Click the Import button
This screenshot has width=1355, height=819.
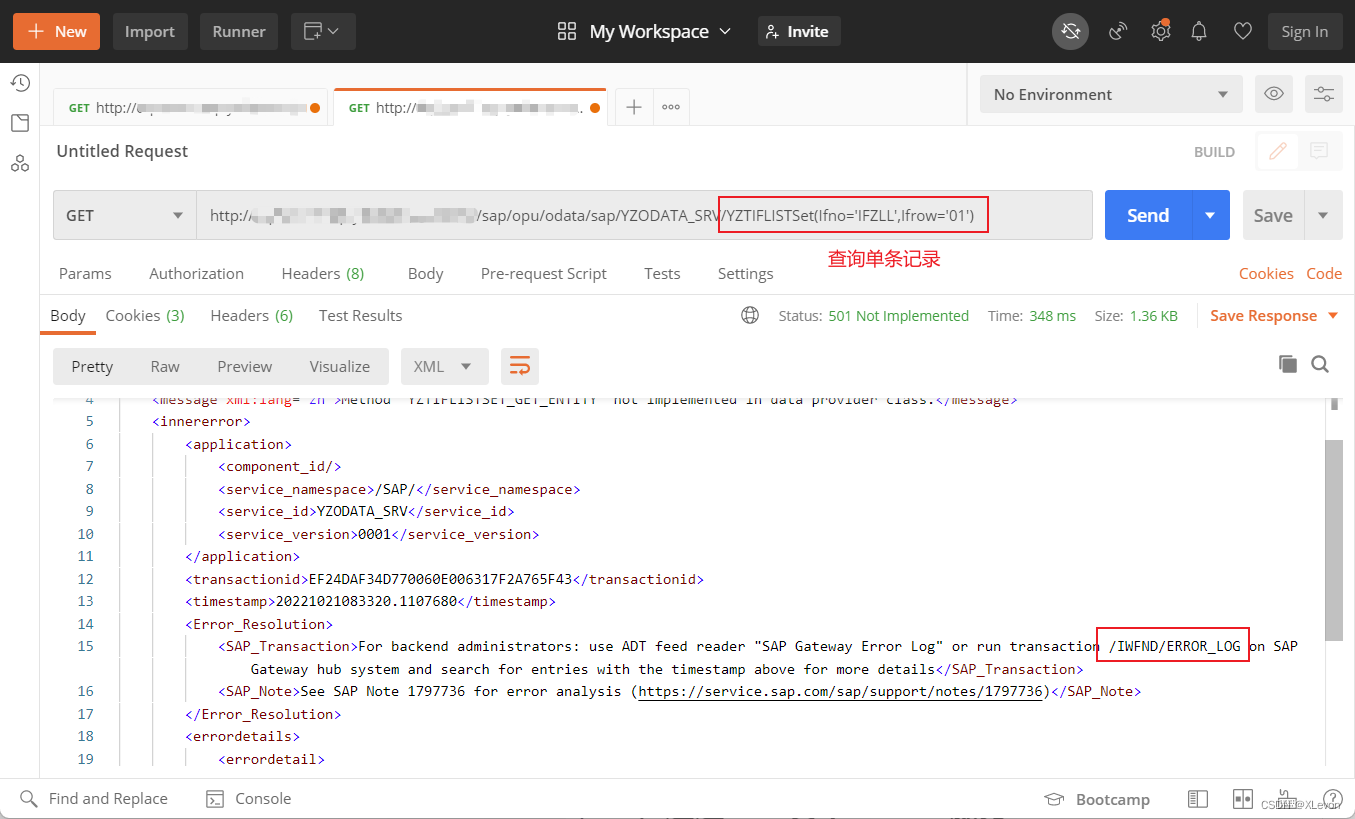[x=150, y=32]
